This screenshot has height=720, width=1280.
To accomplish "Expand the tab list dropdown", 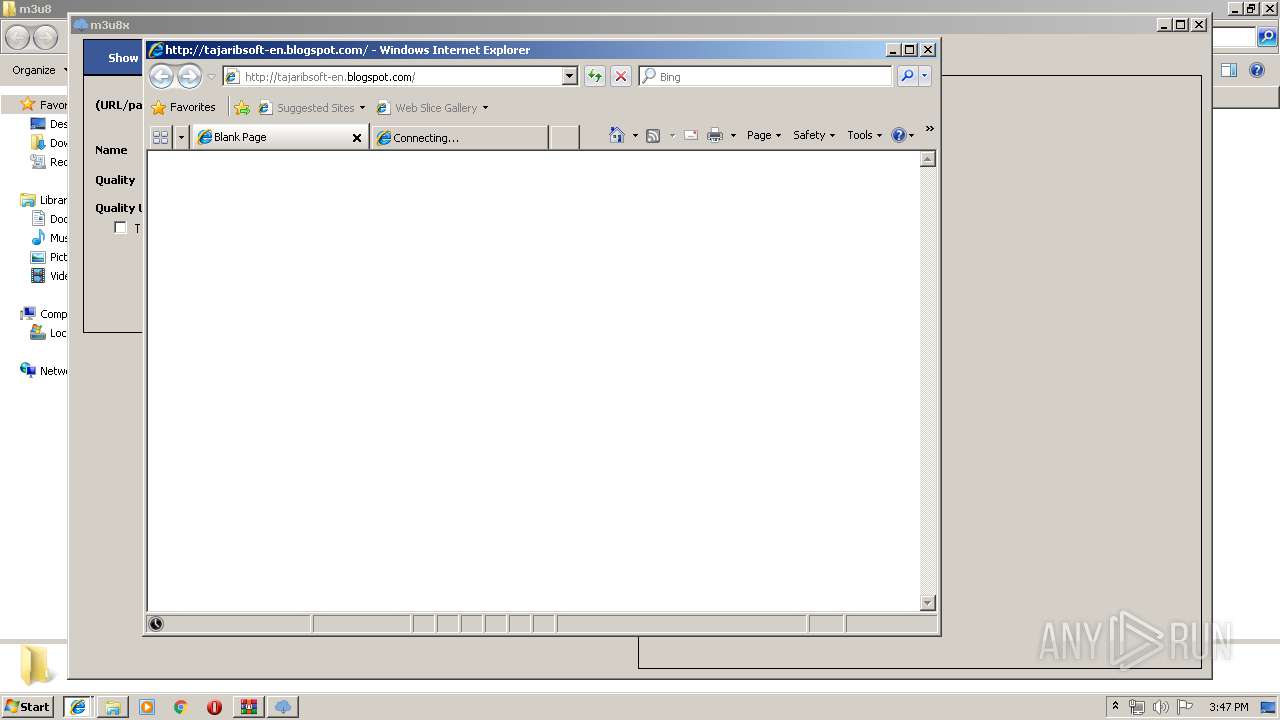I will click(181, 137).
